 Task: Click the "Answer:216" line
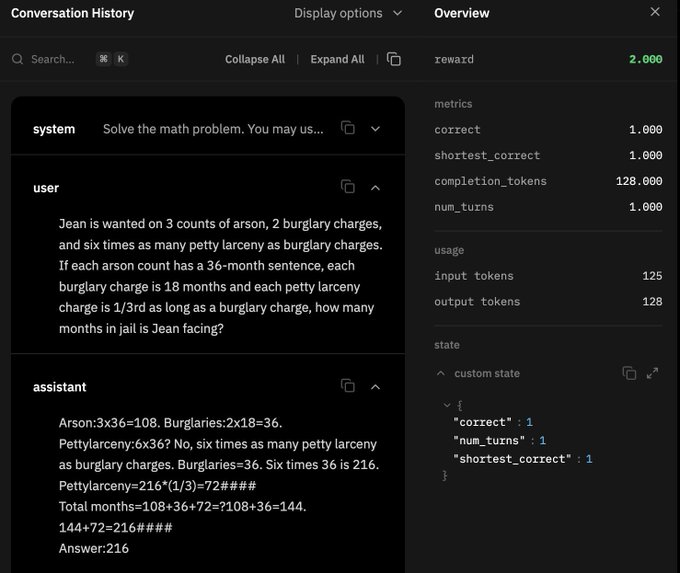point(94,548)
